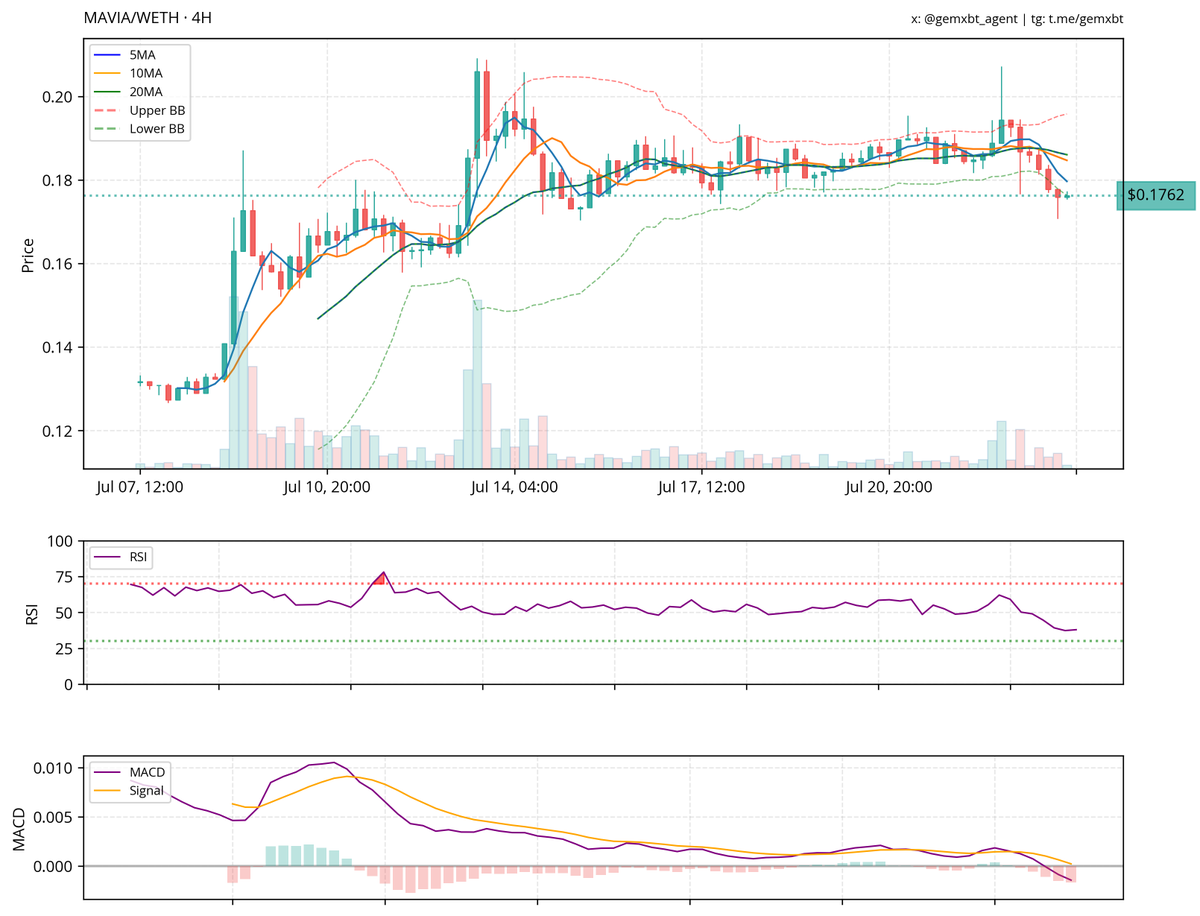Click the Signal legend entry
Image resolution: width=1200 pixels, height=916 pixels.
pos(129,791)
